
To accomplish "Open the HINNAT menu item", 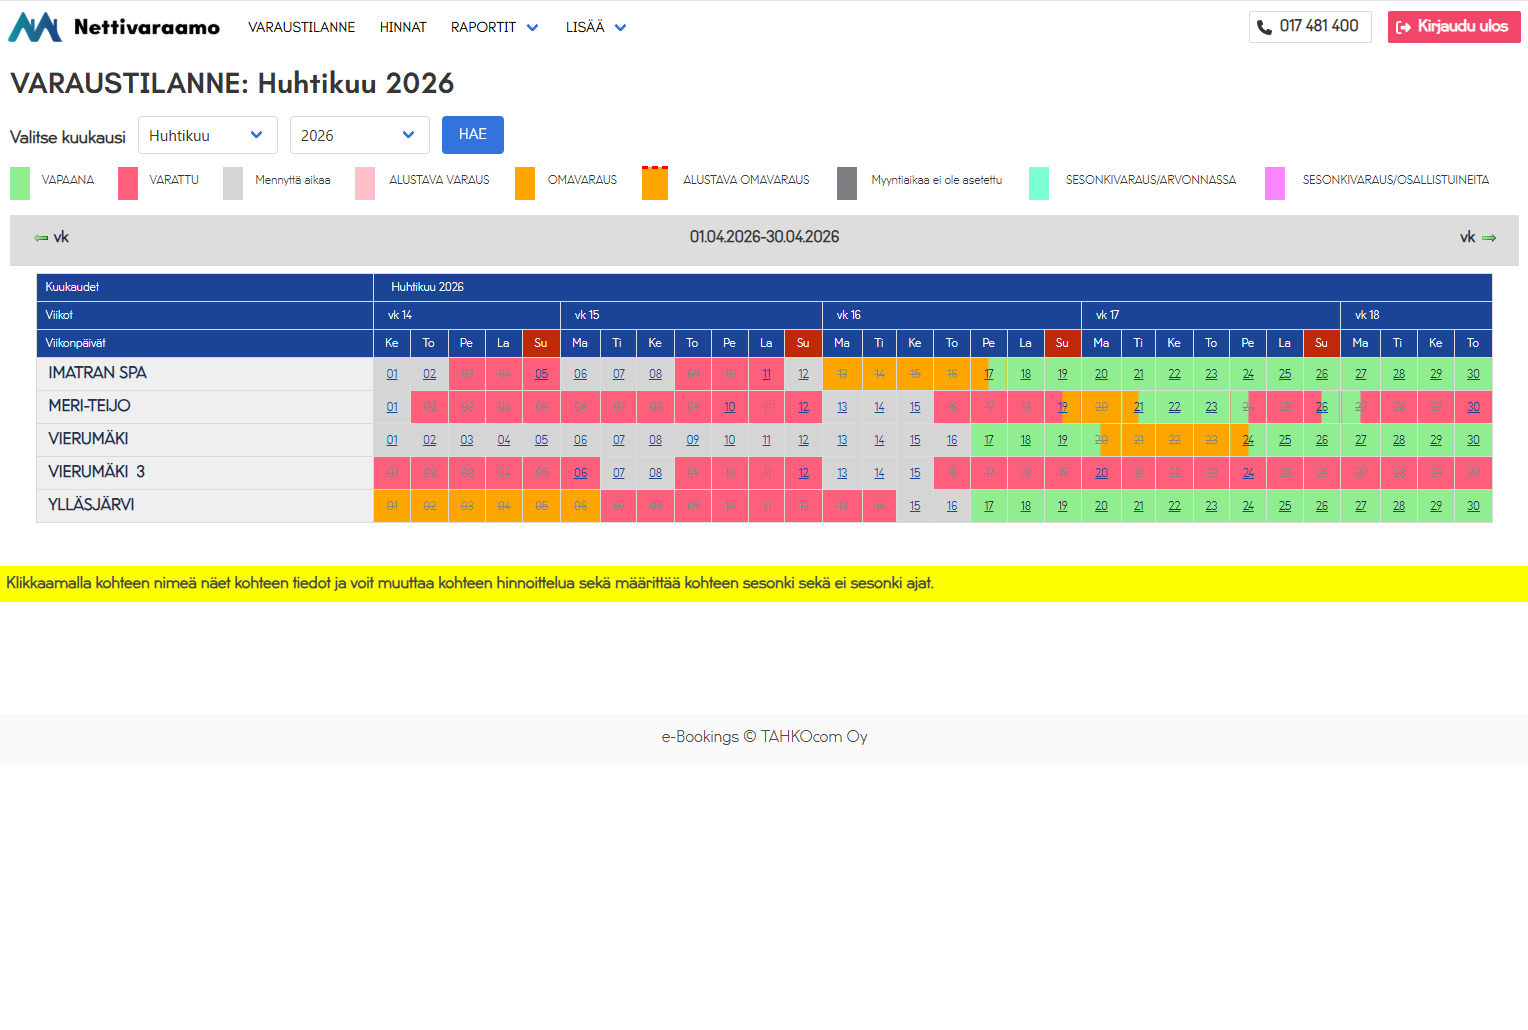I will pos(403,27).
